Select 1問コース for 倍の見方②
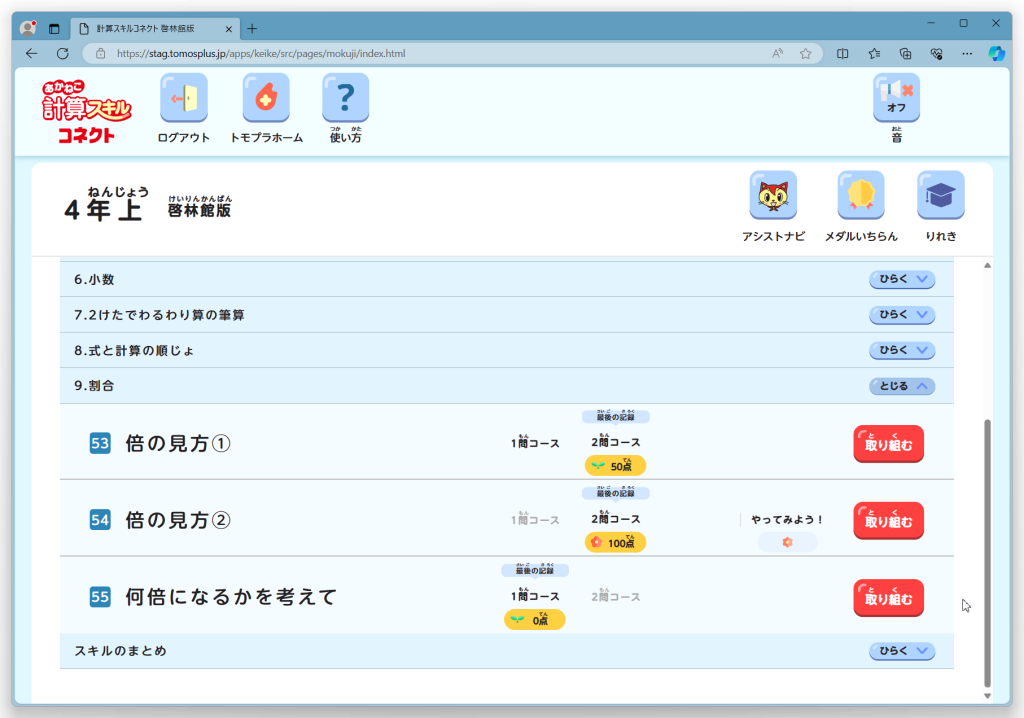 (x=535, y=519)
